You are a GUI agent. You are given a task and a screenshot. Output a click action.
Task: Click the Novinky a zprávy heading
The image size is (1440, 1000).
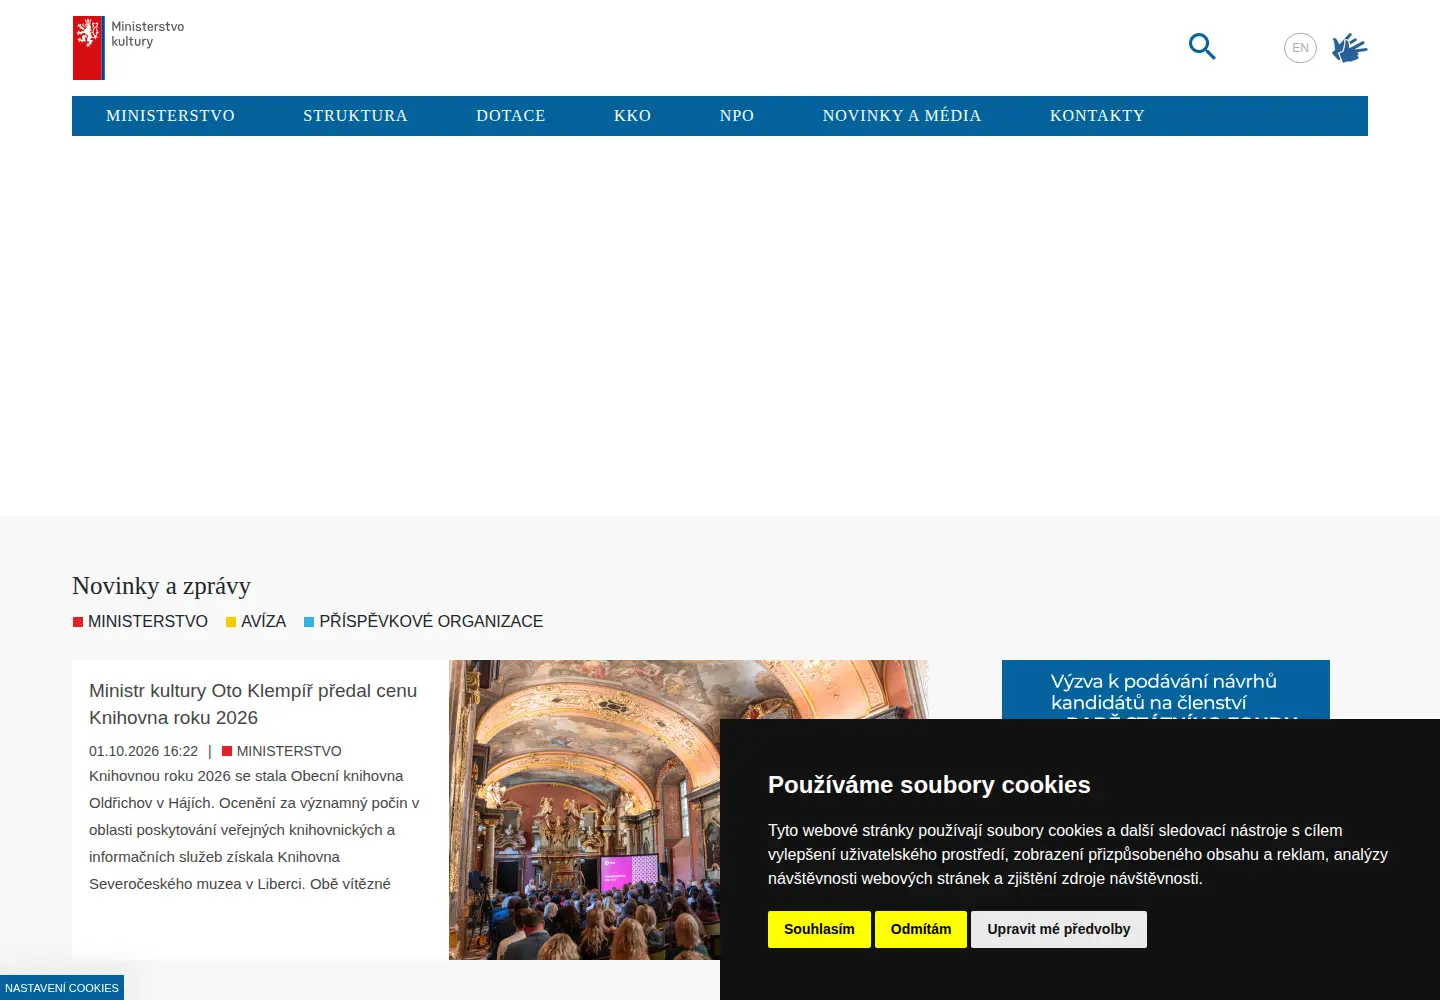click(161, 586)
